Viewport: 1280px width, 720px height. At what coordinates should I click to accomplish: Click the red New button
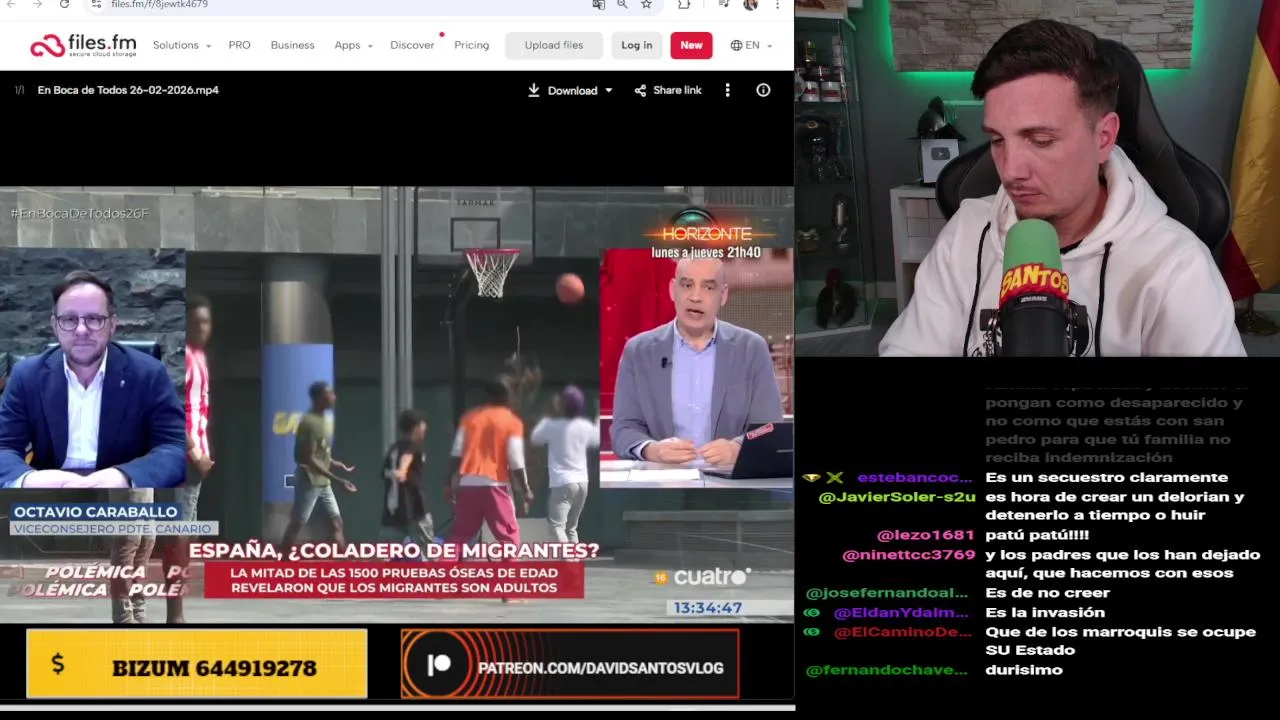pos(691,45)
